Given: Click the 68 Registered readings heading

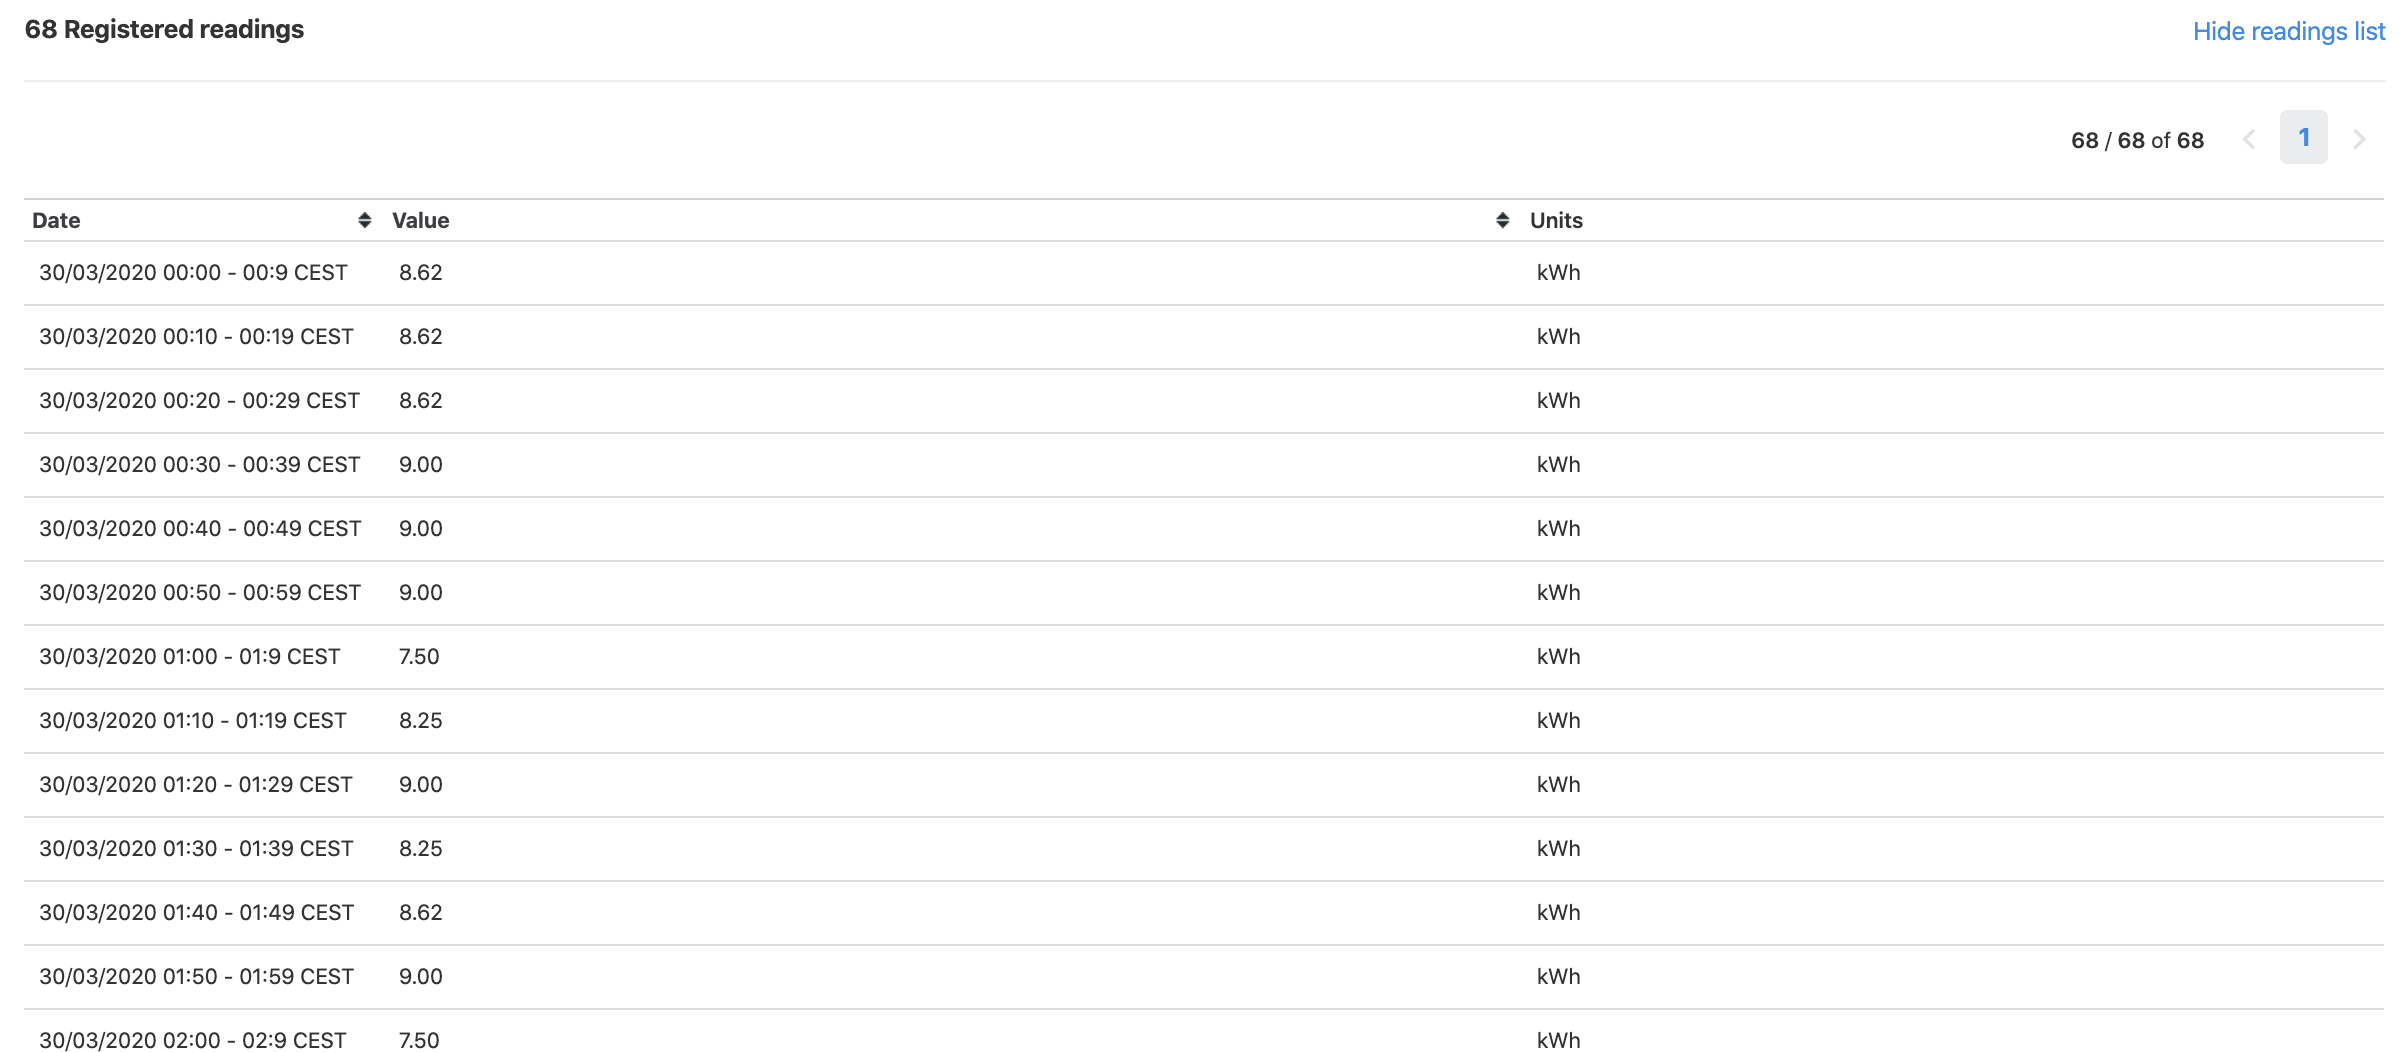Looking at the screenshot, I should [164, 30].
